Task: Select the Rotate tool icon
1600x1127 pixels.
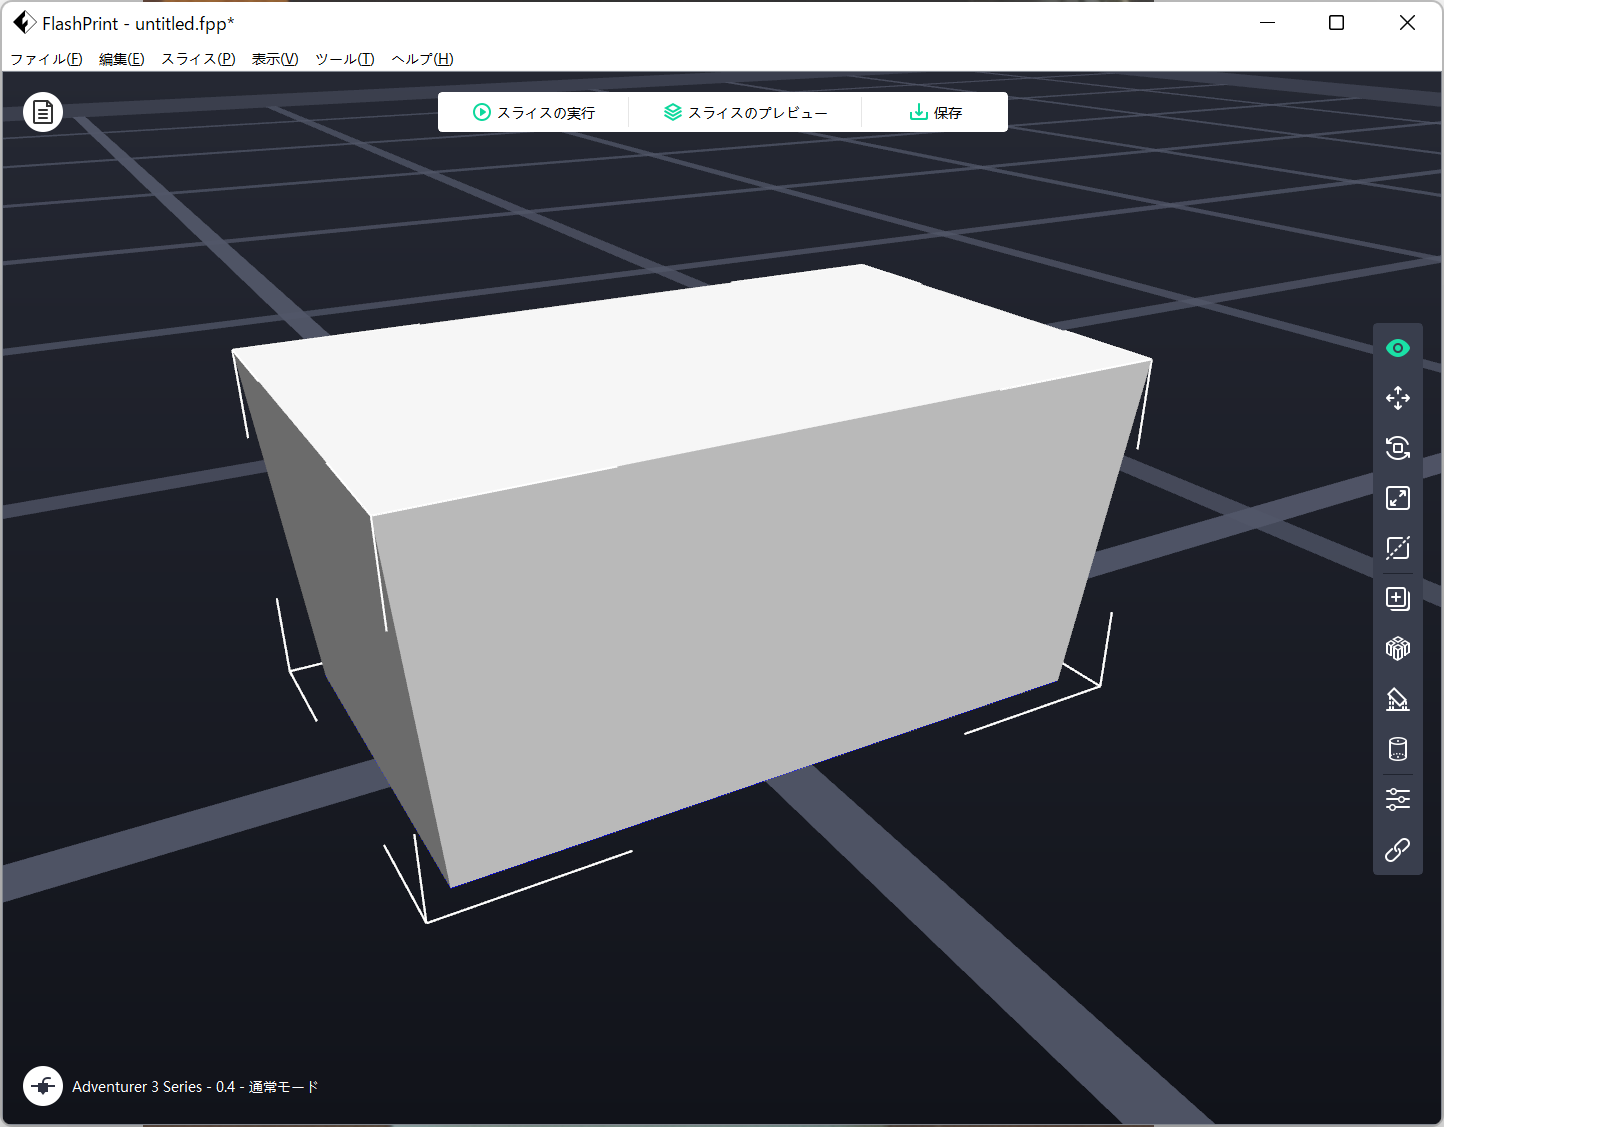Action: pyautogui.click(x=1397, y=448)
